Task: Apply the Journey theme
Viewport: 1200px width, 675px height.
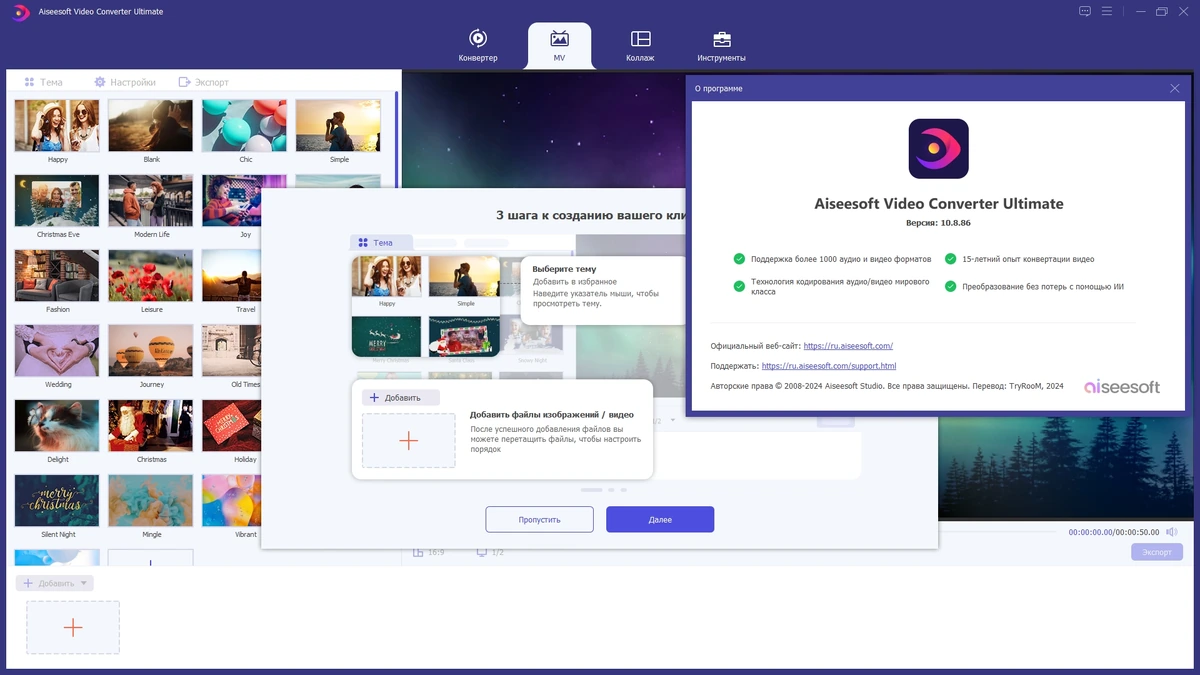Action: [x=151, y=350]
